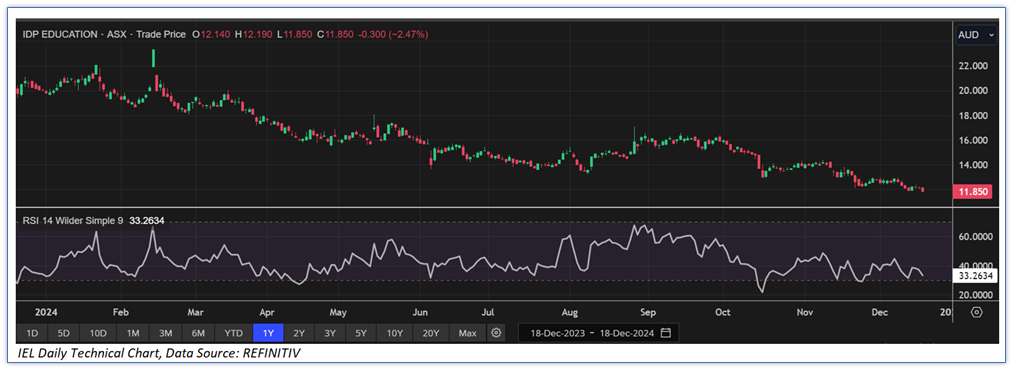The width and height of the screenshot is (1013, 370).
Task: Click the May label on time axis
Action: point(339,313)
